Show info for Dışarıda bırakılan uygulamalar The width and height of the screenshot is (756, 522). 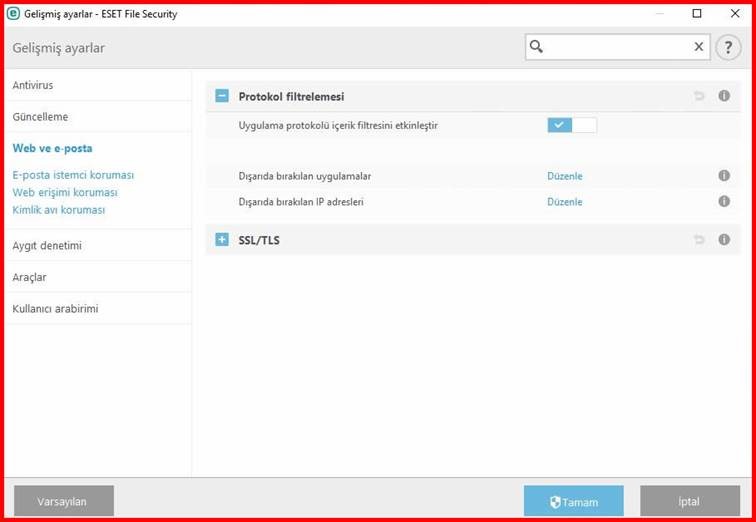(724, 175)
